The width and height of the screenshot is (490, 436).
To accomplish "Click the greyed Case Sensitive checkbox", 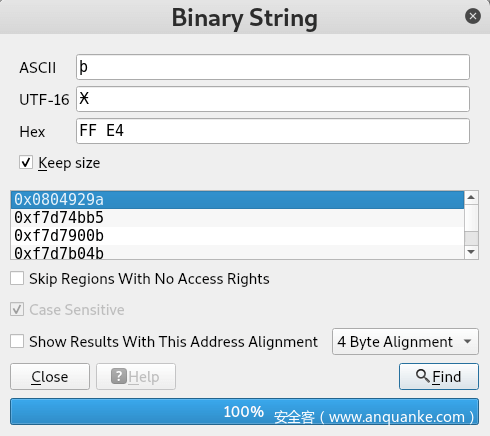I will pyautogui.click(x=17, y=309).
